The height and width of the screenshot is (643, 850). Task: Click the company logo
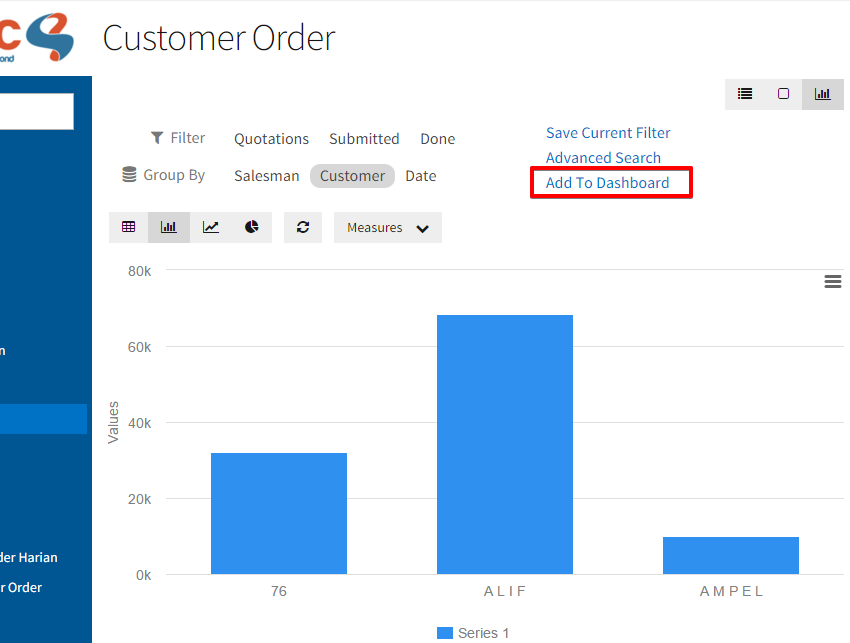tap(37, 37)
